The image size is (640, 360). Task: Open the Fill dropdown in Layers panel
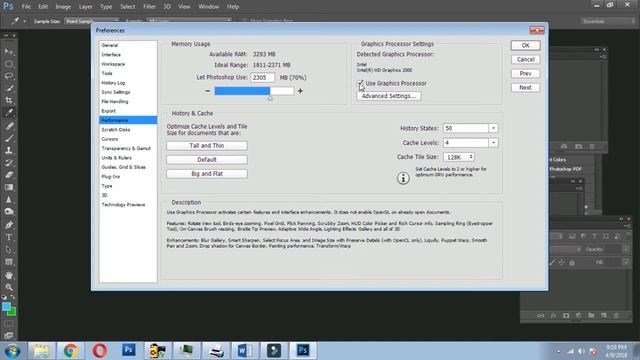626,262
